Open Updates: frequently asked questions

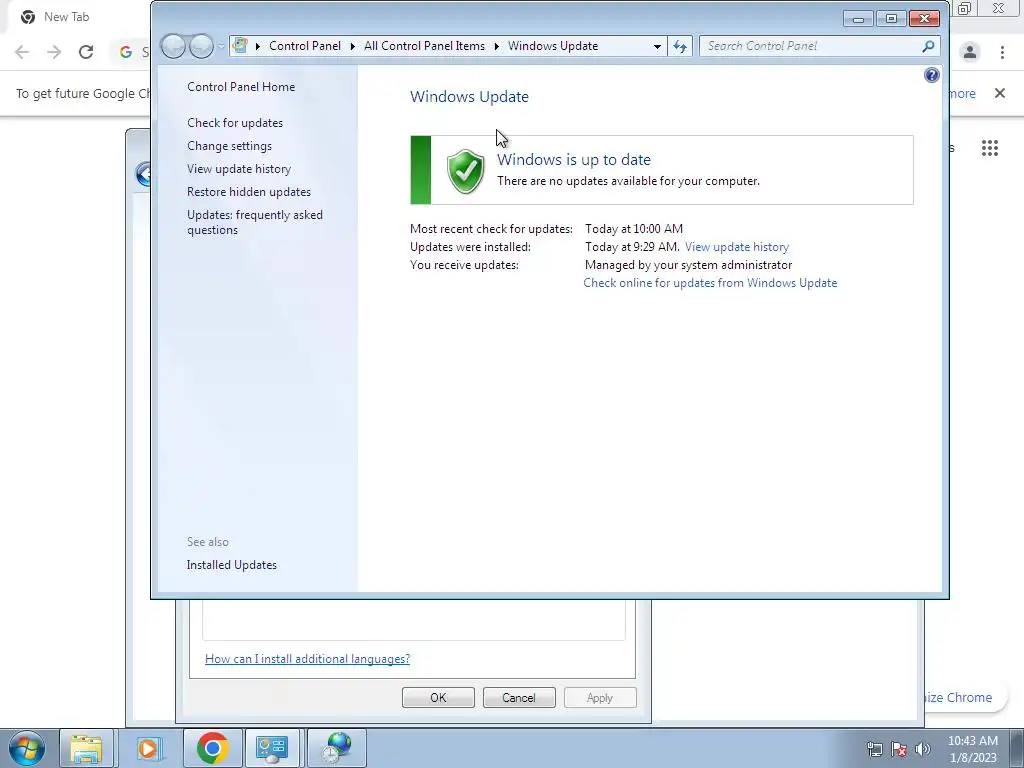[255, 222]
